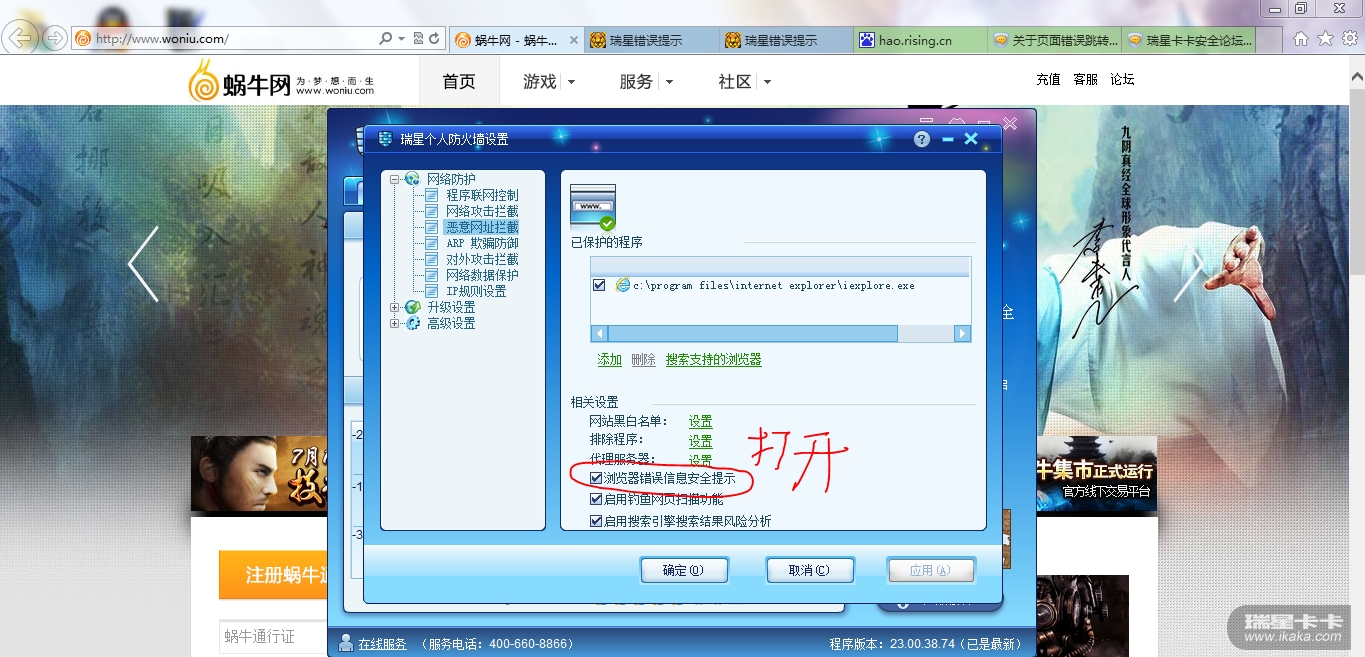Toggle 浏览器错误信息安全提示 checkbox

pos(596,479)
